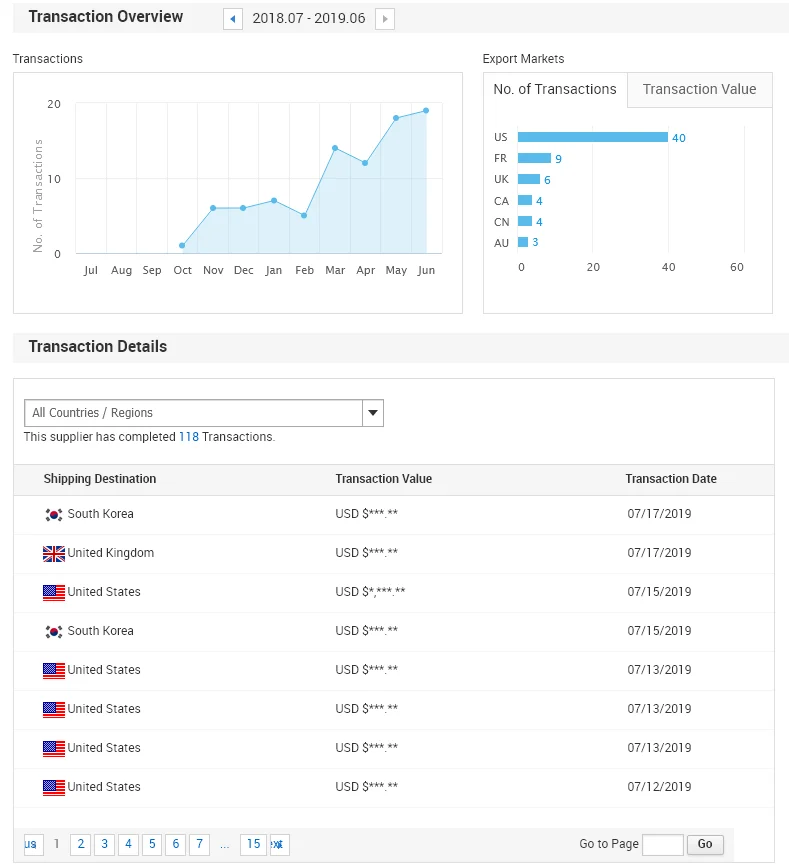Click the FR bar in Export Markets

point(534,158)
